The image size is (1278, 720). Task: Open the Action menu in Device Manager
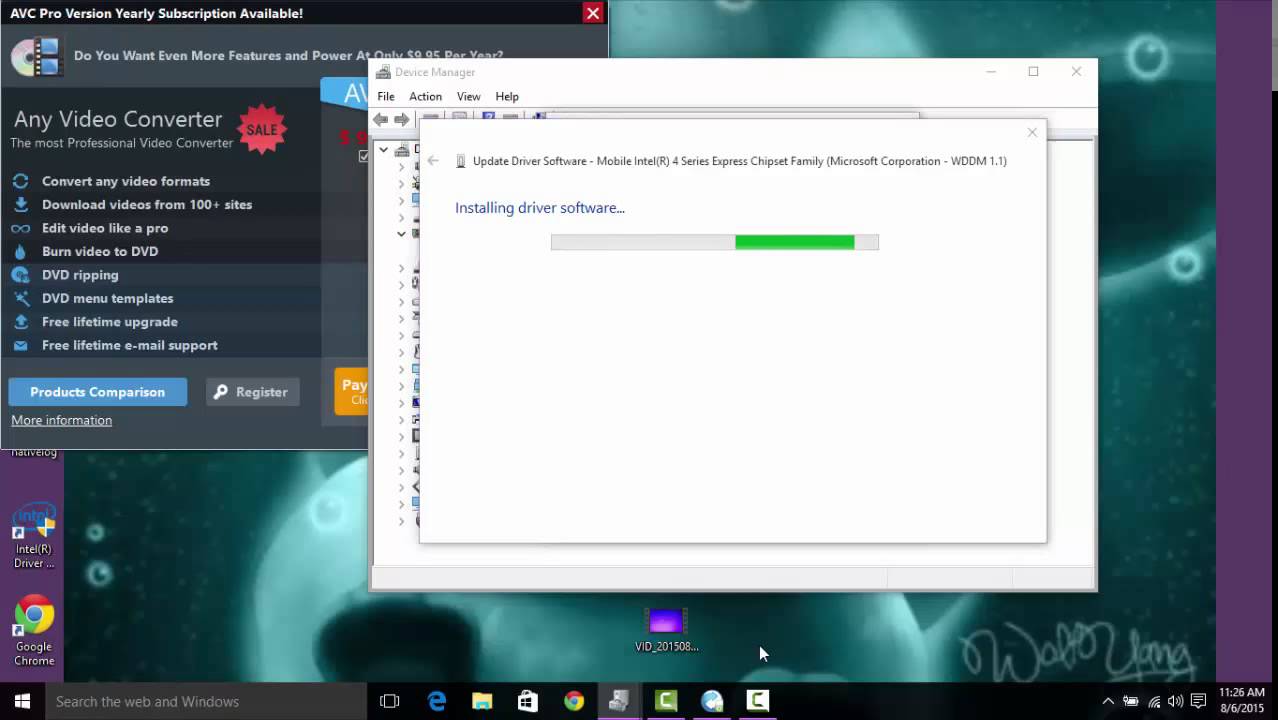click(425, 96)
